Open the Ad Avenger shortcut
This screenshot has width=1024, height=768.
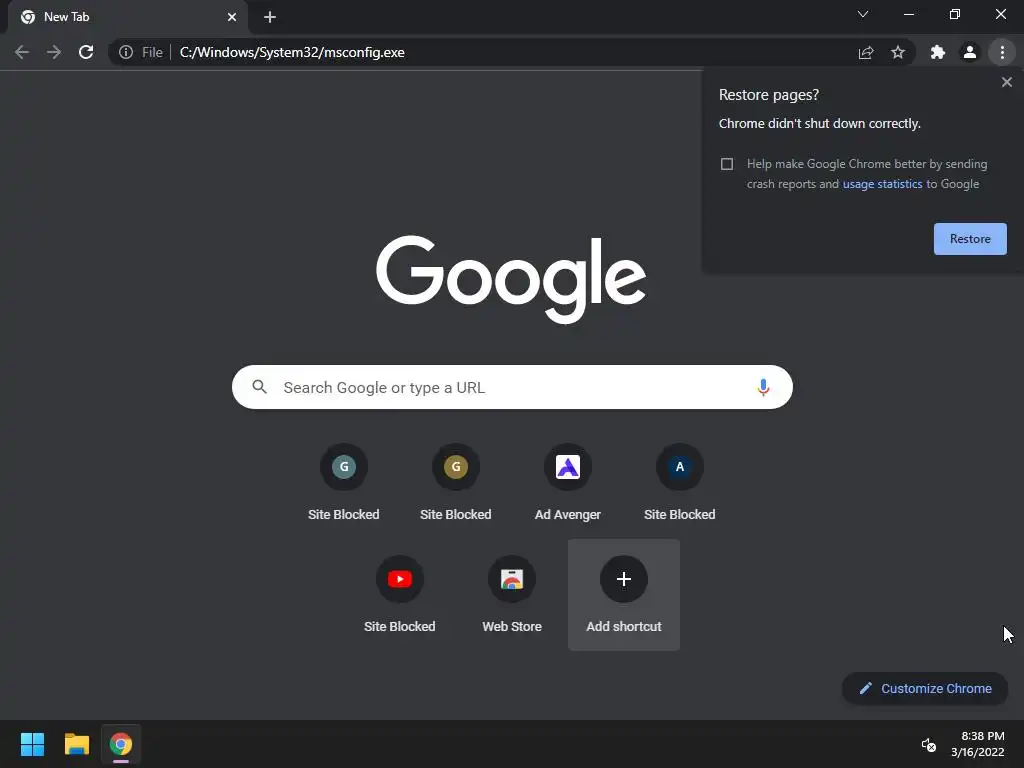point(568,483)
